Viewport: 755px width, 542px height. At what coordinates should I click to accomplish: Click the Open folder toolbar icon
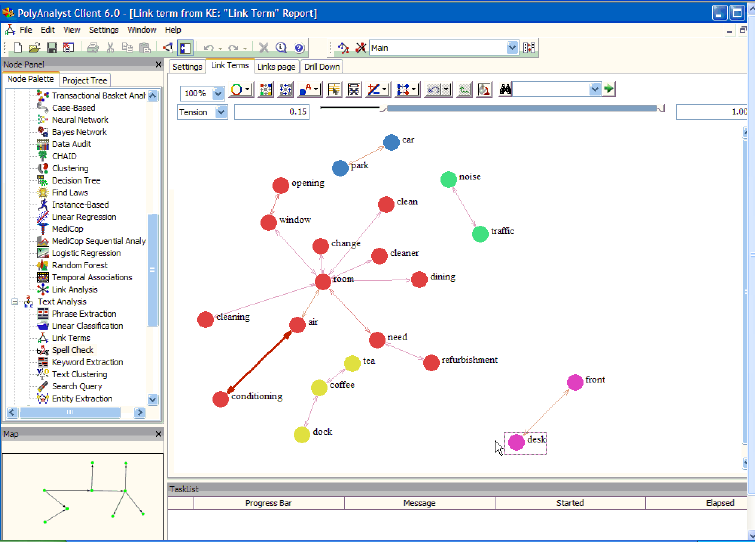[x=34, y=47]
